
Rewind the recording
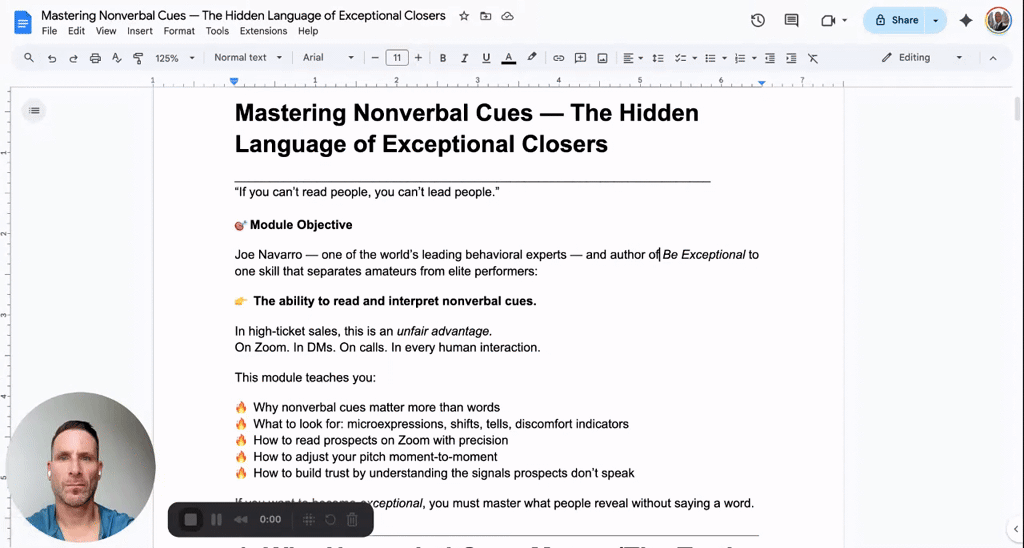(x=241, y=519)
